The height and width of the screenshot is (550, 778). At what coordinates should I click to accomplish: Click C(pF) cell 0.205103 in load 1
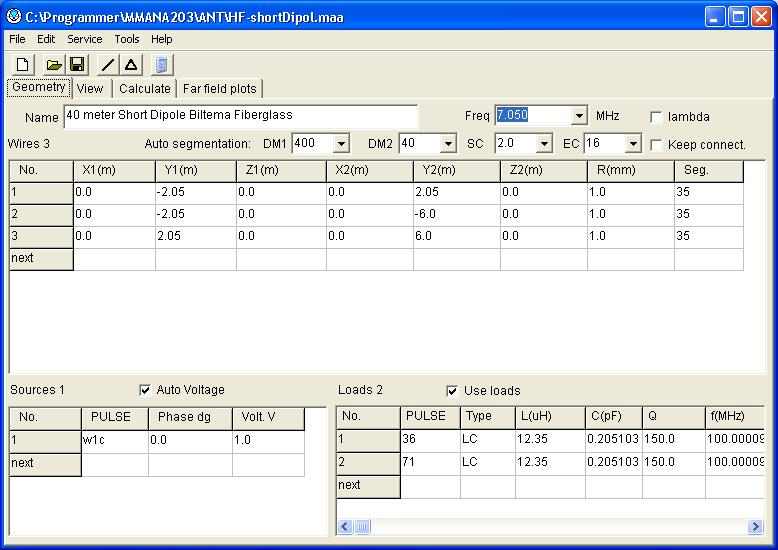pyautogui.click(x=614, y=440)
